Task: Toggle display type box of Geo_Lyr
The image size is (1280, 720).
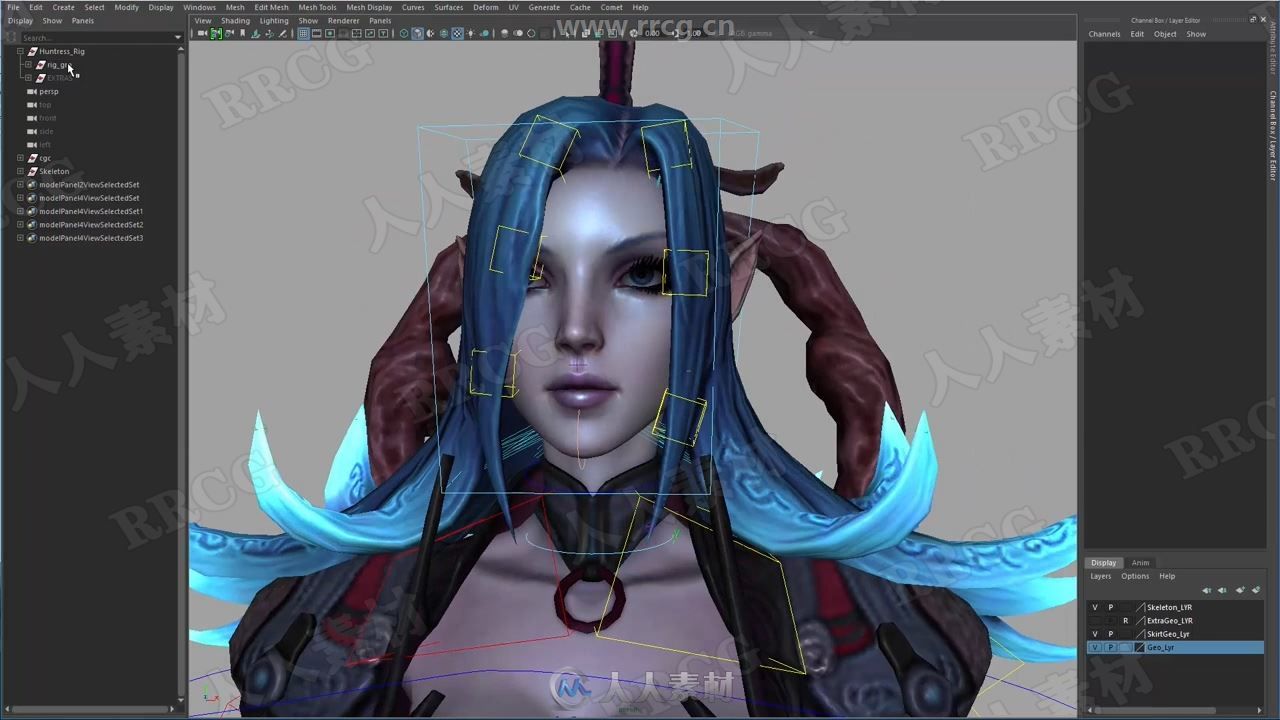Action: (x=1126, y=648)
